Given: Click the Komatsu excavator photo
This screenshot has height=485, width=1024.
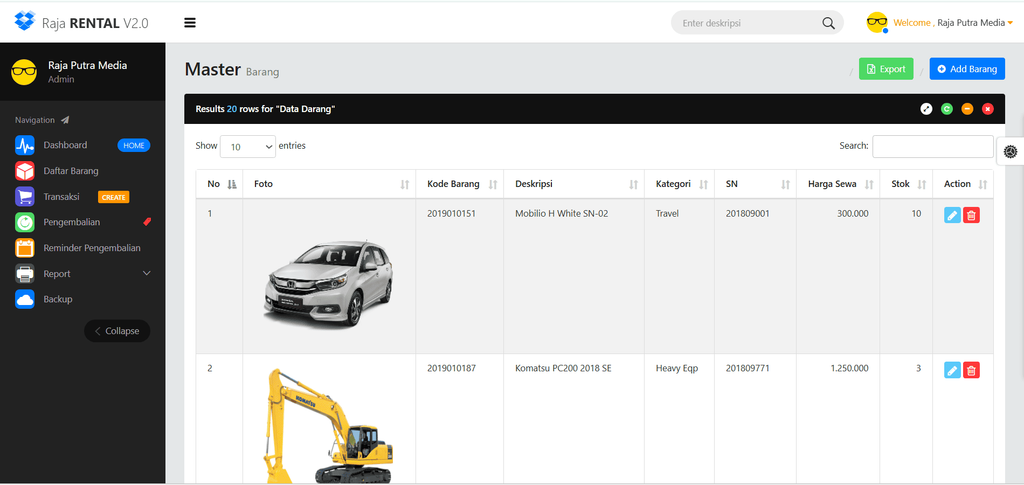Looking at the screenshot, I should point(329,426).
